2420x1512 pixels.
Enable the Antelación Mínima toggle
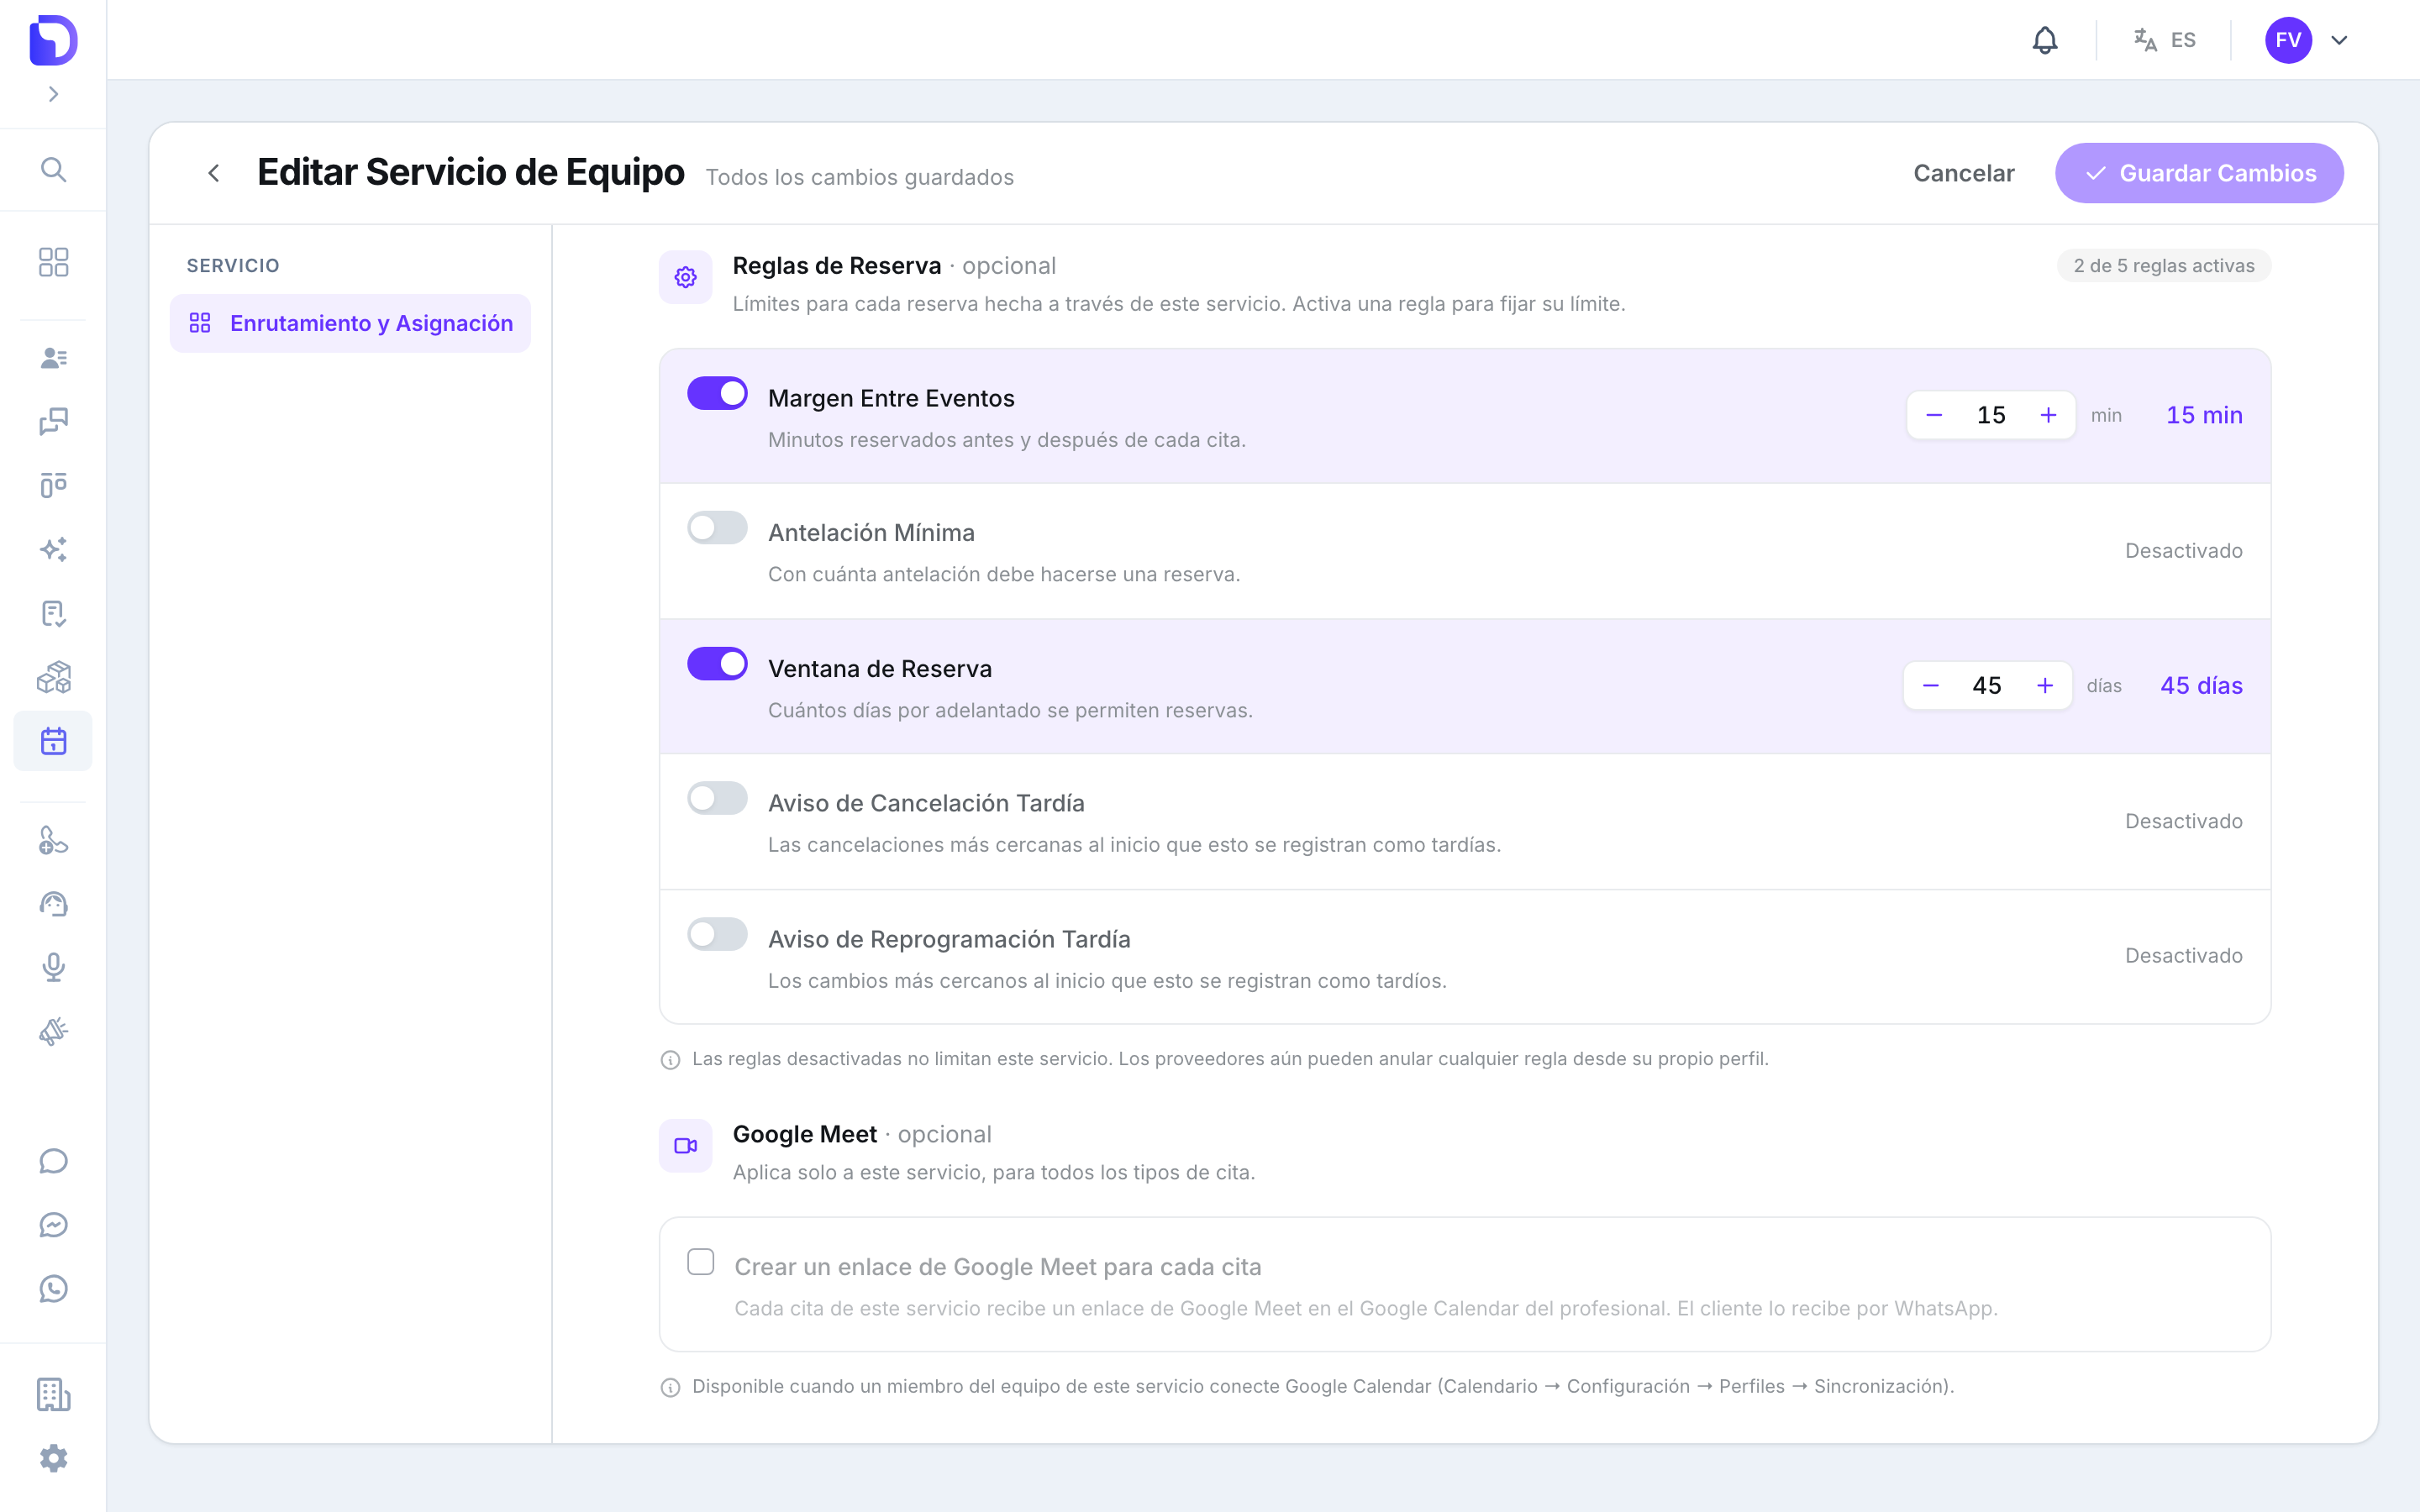[717, 527]
